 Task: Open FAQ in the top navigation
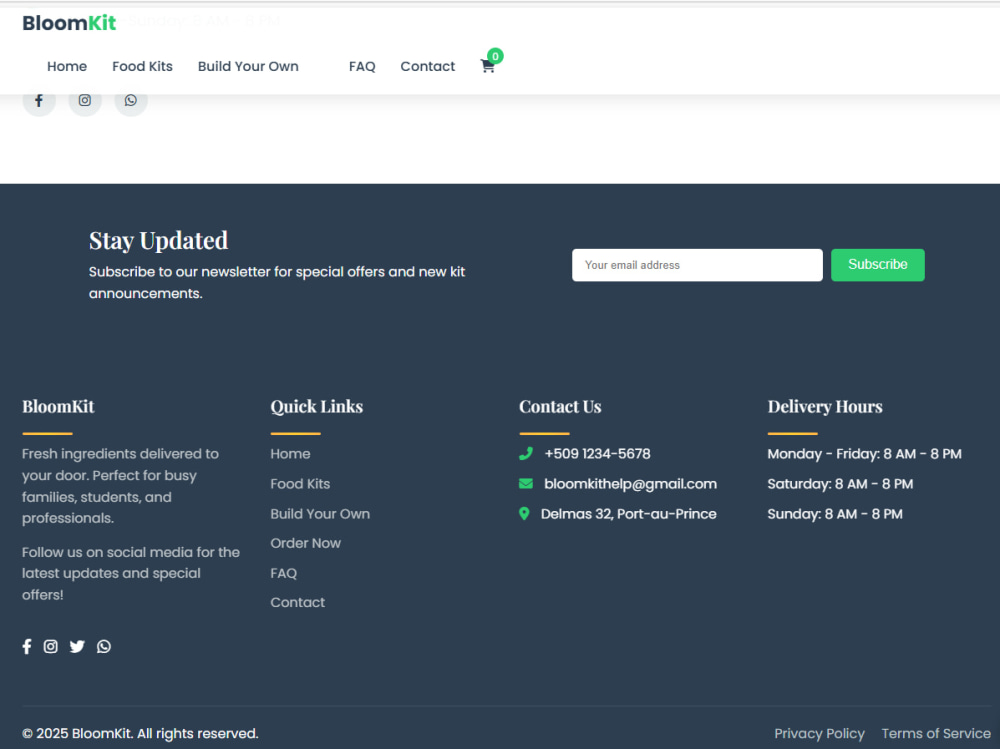362,66
